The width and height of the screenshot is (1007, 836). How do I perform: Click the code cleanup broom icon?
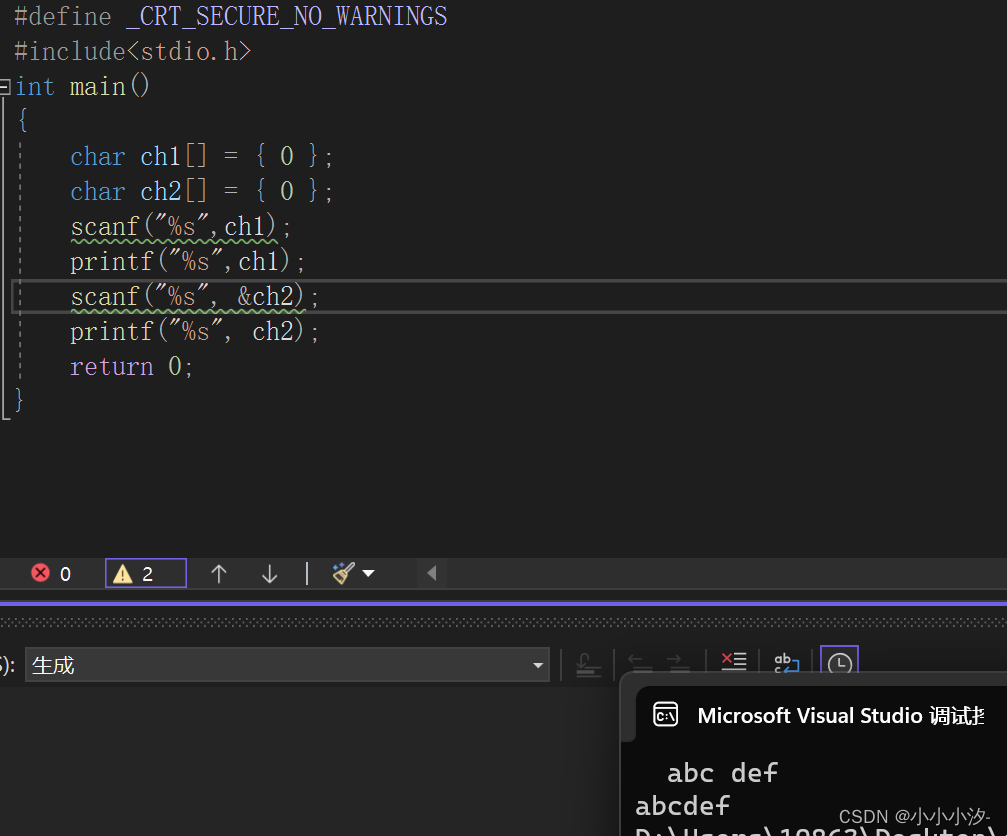tap(344, 572)
